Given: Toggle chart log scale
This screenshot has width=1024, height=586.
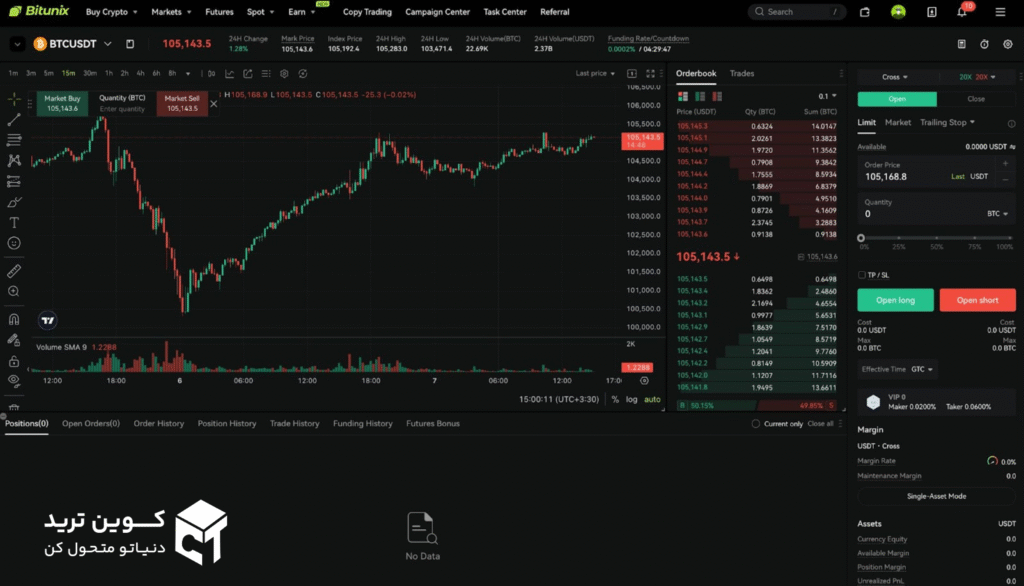Looking at the screenshot, I should tap(631, 399).
